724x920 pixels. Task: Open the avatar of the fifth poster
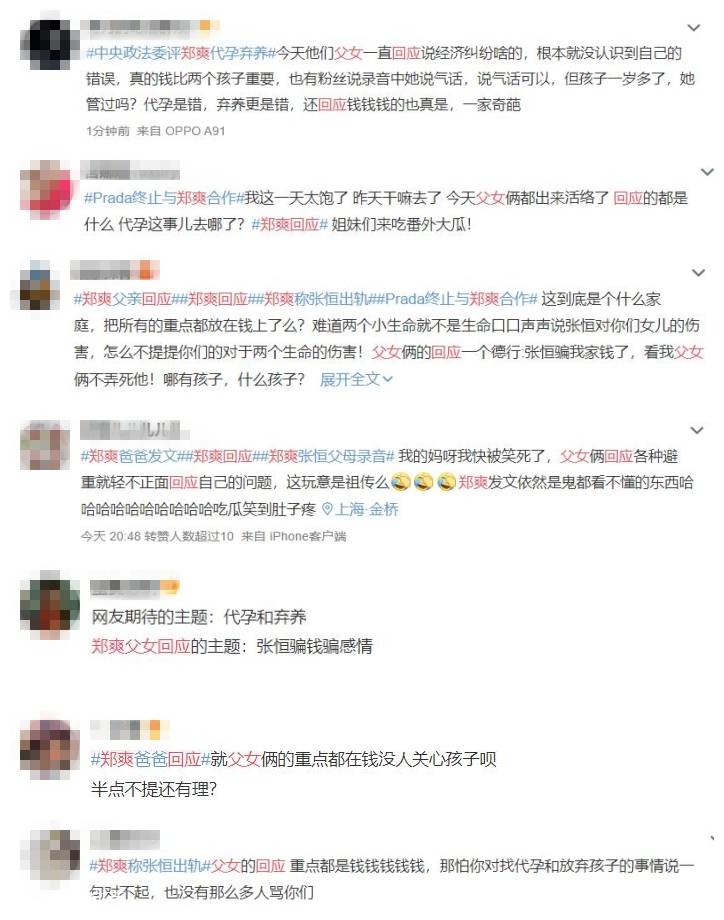click(49, 604)
